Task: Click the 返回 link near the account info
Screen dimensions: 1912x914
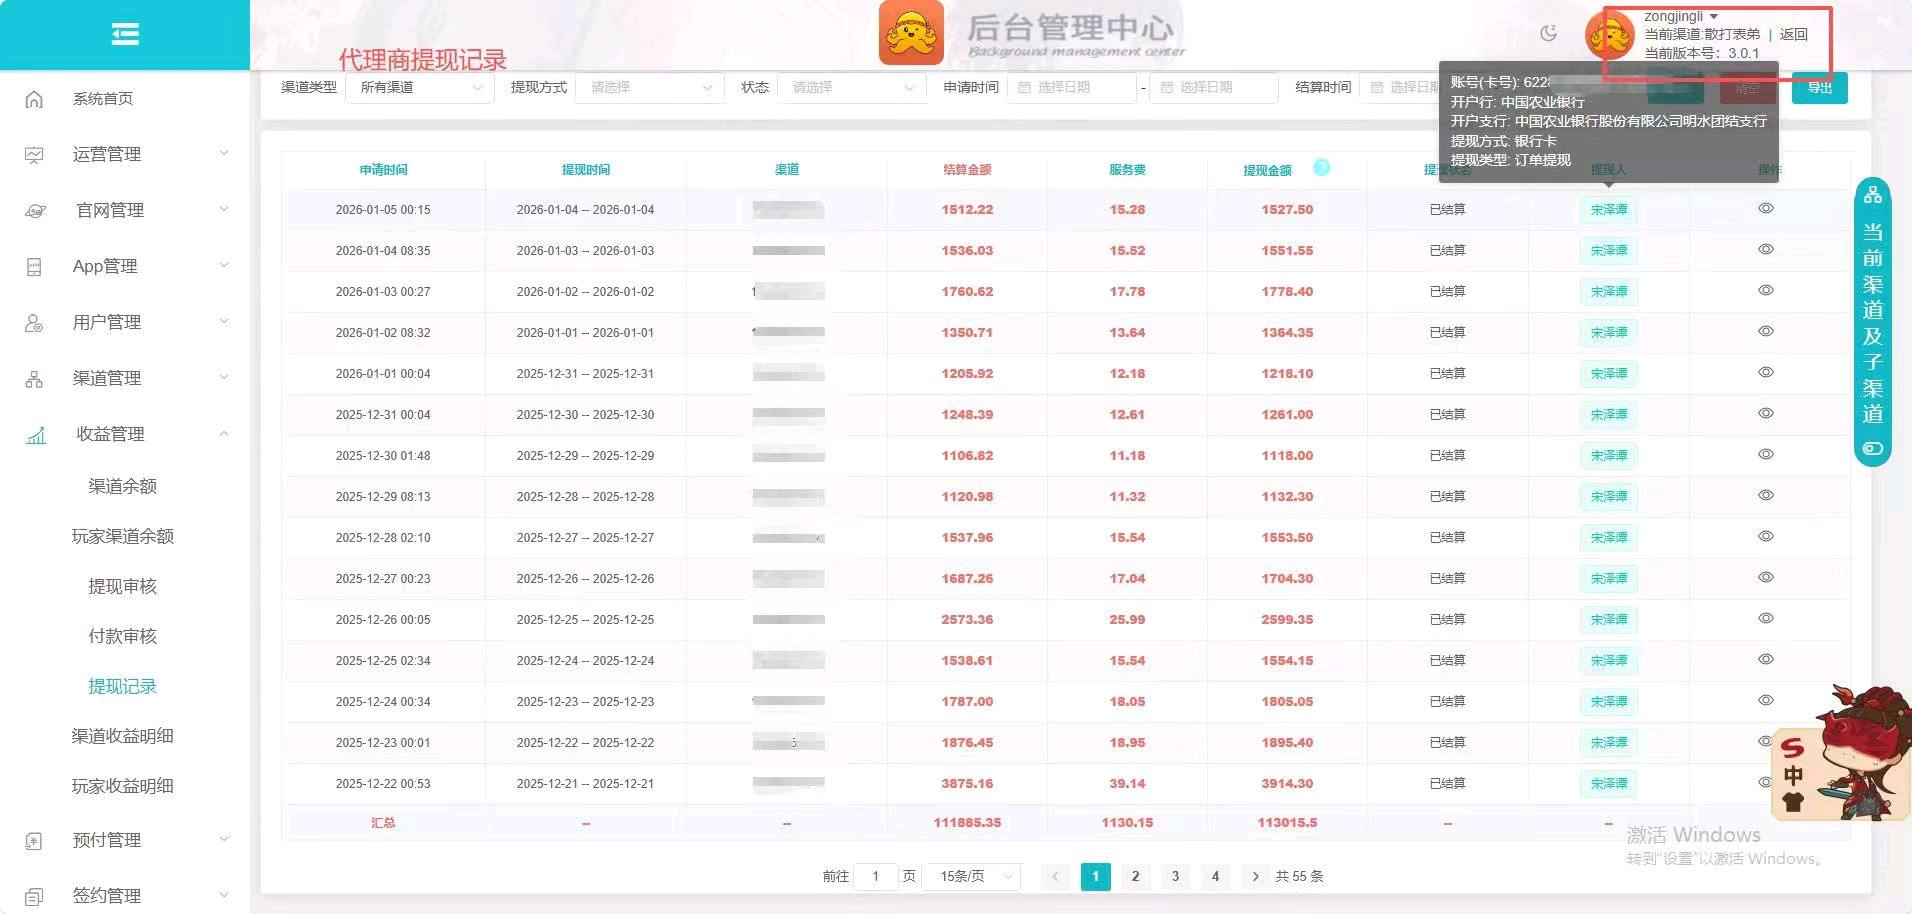Action: (1793, 33)
